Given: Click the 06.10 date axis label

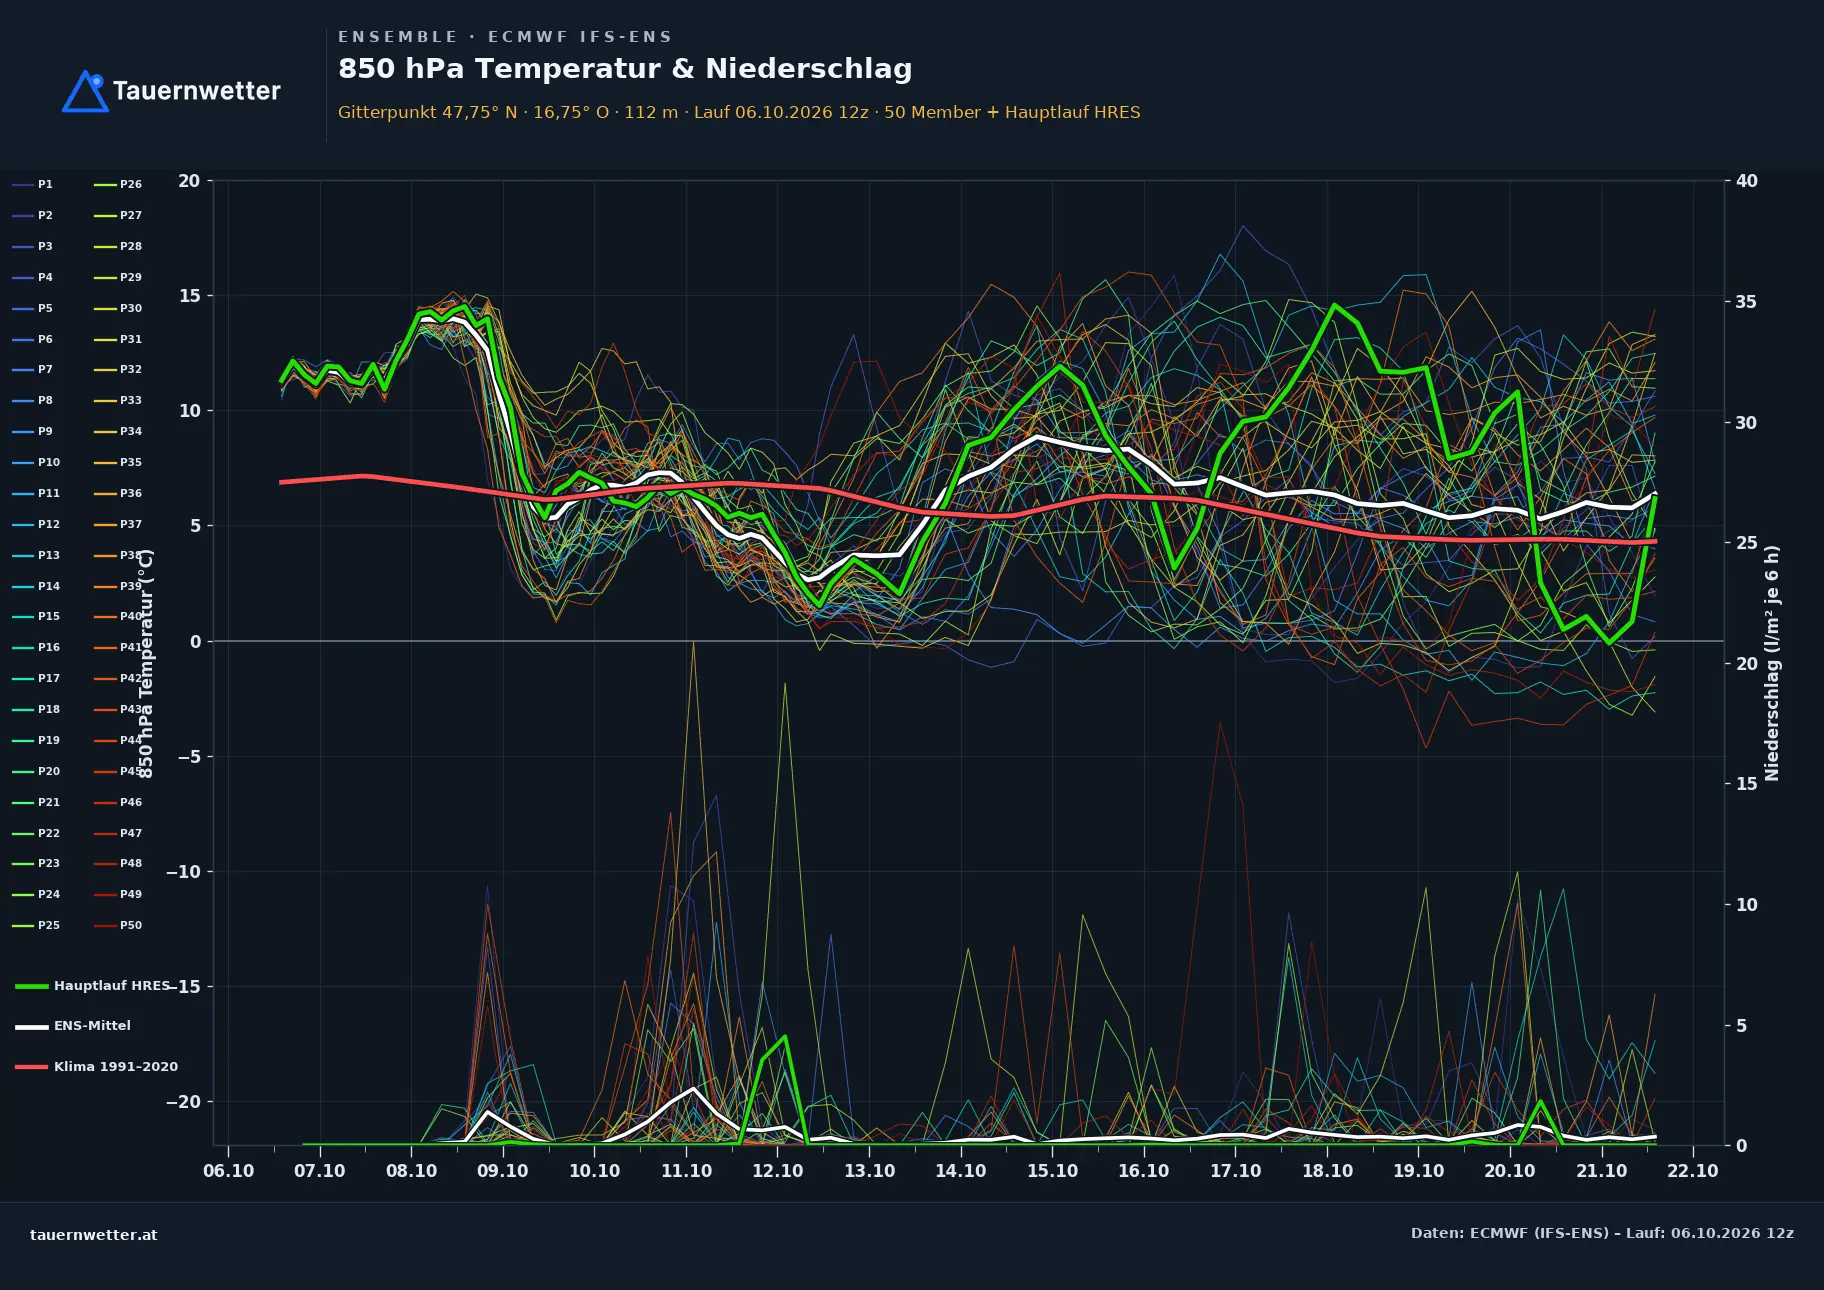Looking at the screenshot, I should (228, 1171).
